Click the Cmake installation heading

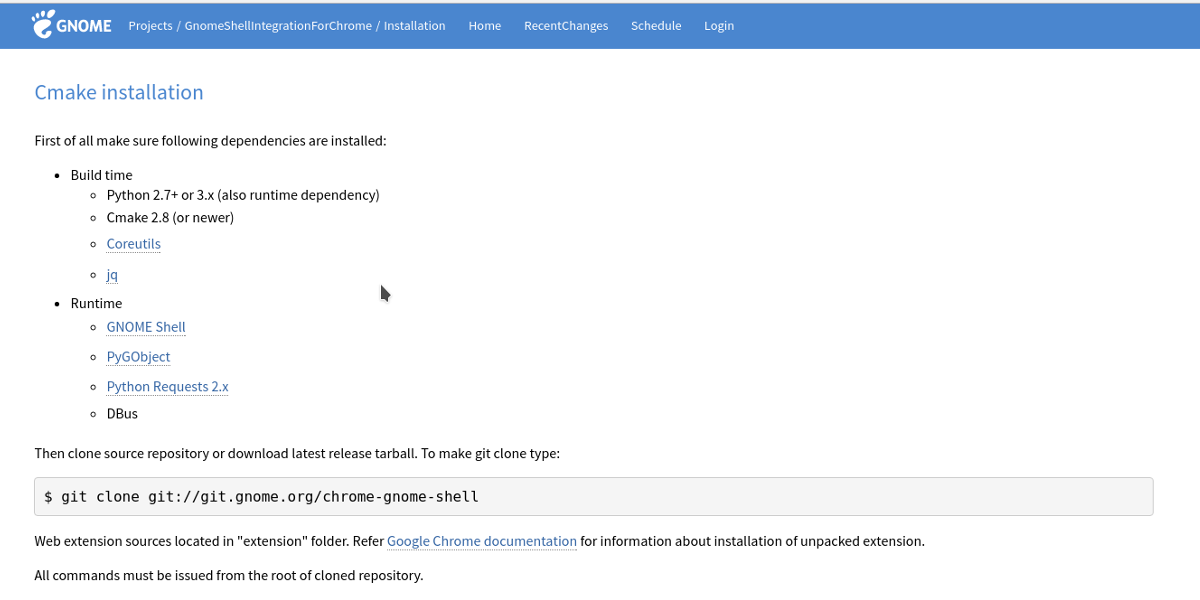tap(119, 92)
